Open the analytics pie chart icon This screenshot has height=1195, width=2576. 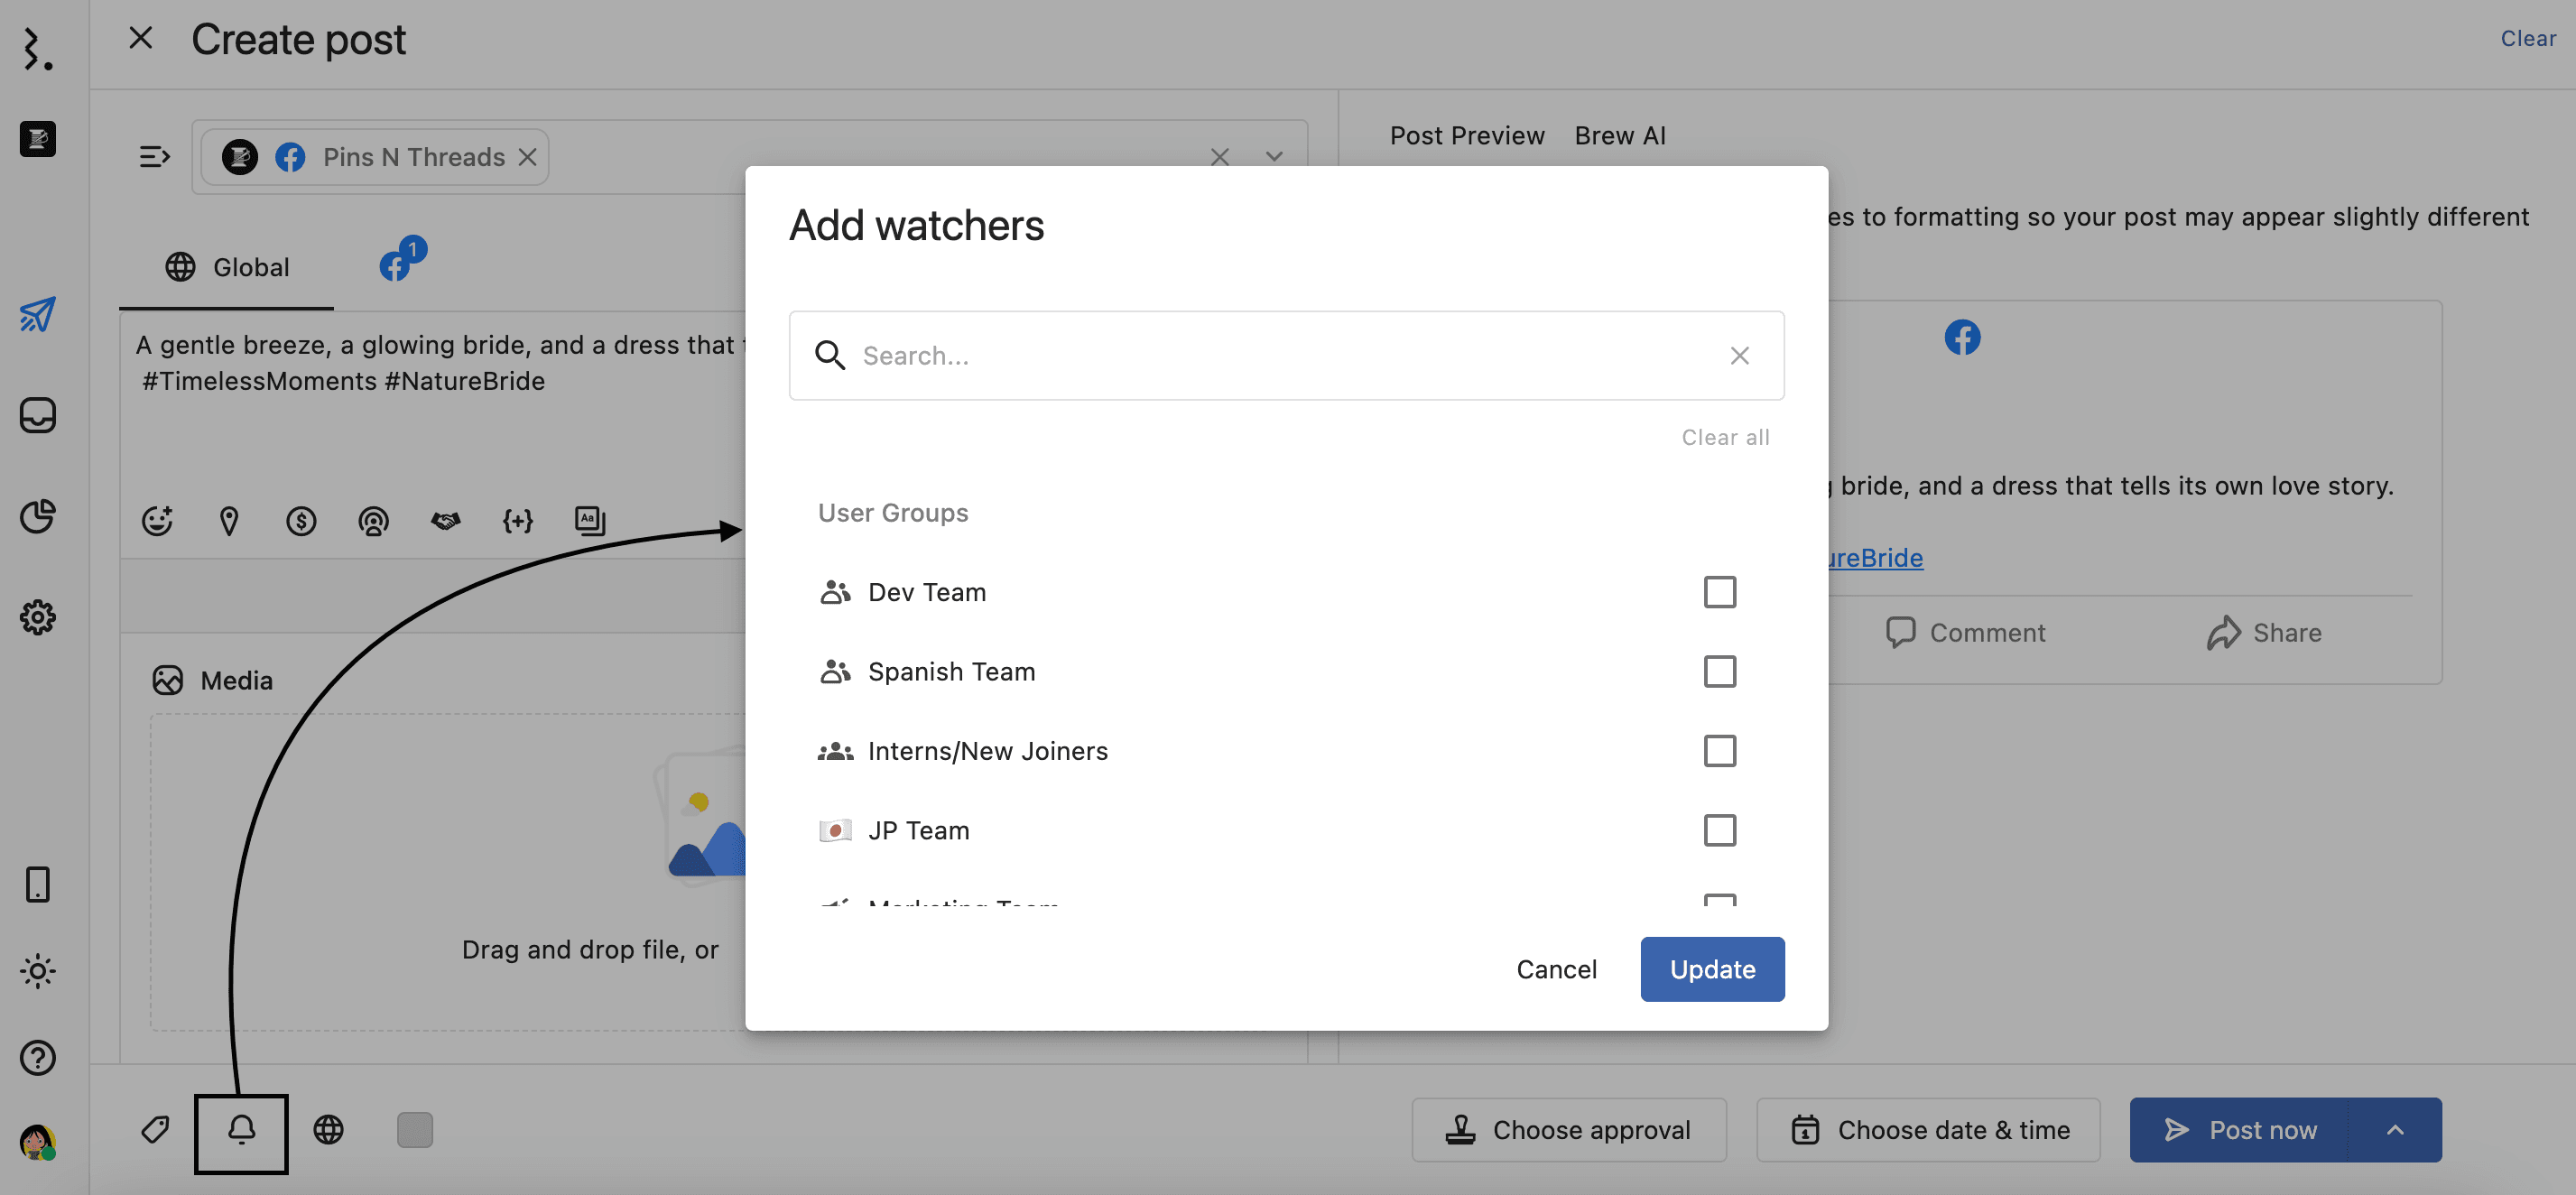(38, 516)
